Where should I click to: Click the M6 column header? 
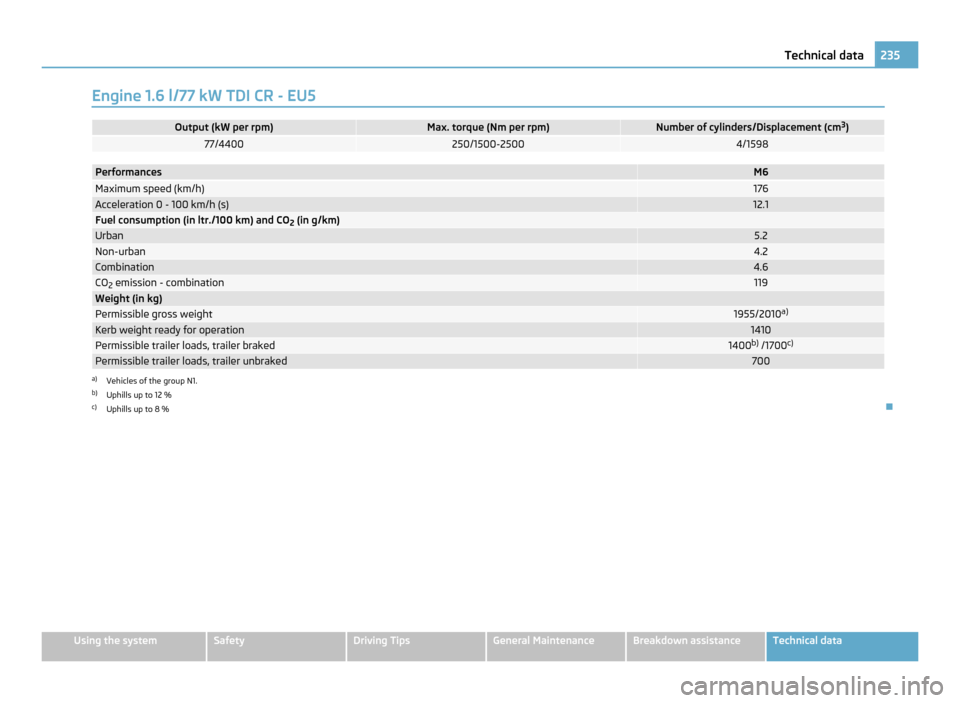point(760,173)
